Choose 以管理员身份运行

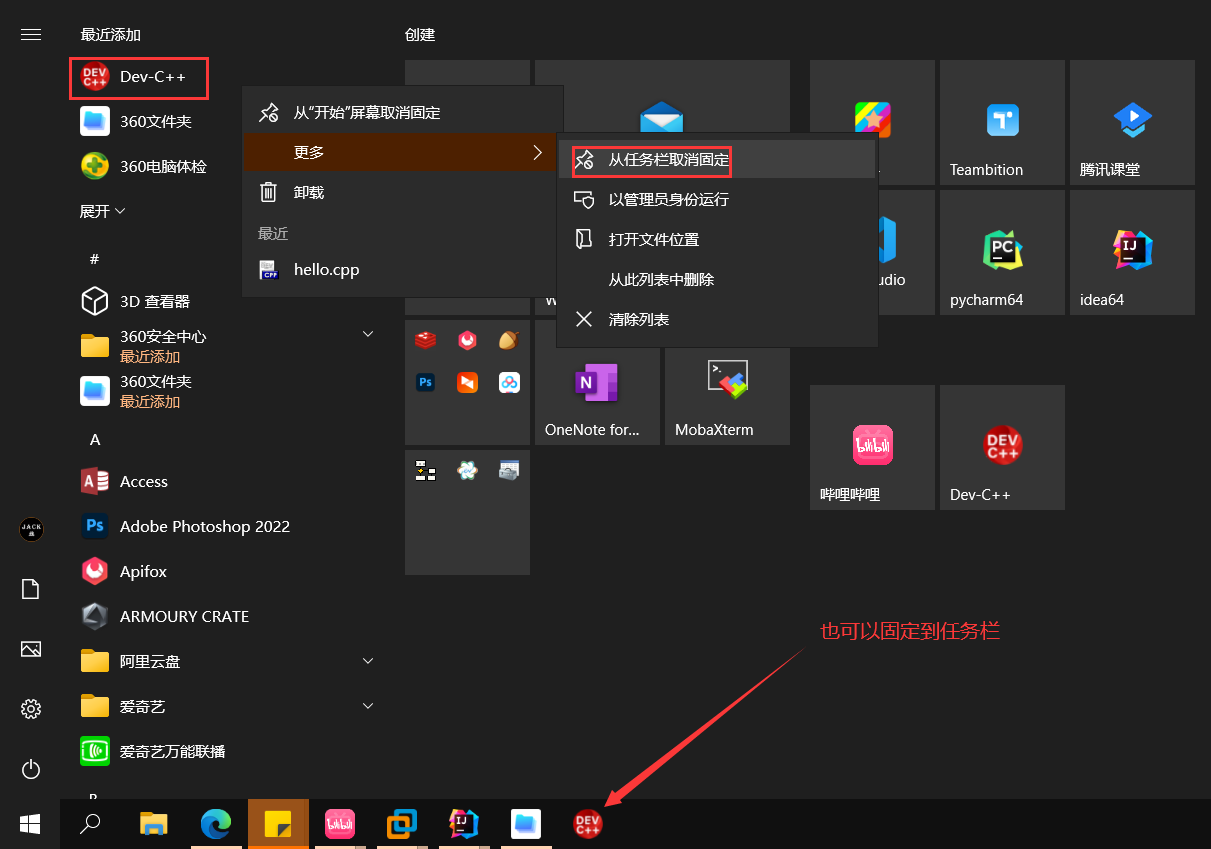click(x=717, y=199)
